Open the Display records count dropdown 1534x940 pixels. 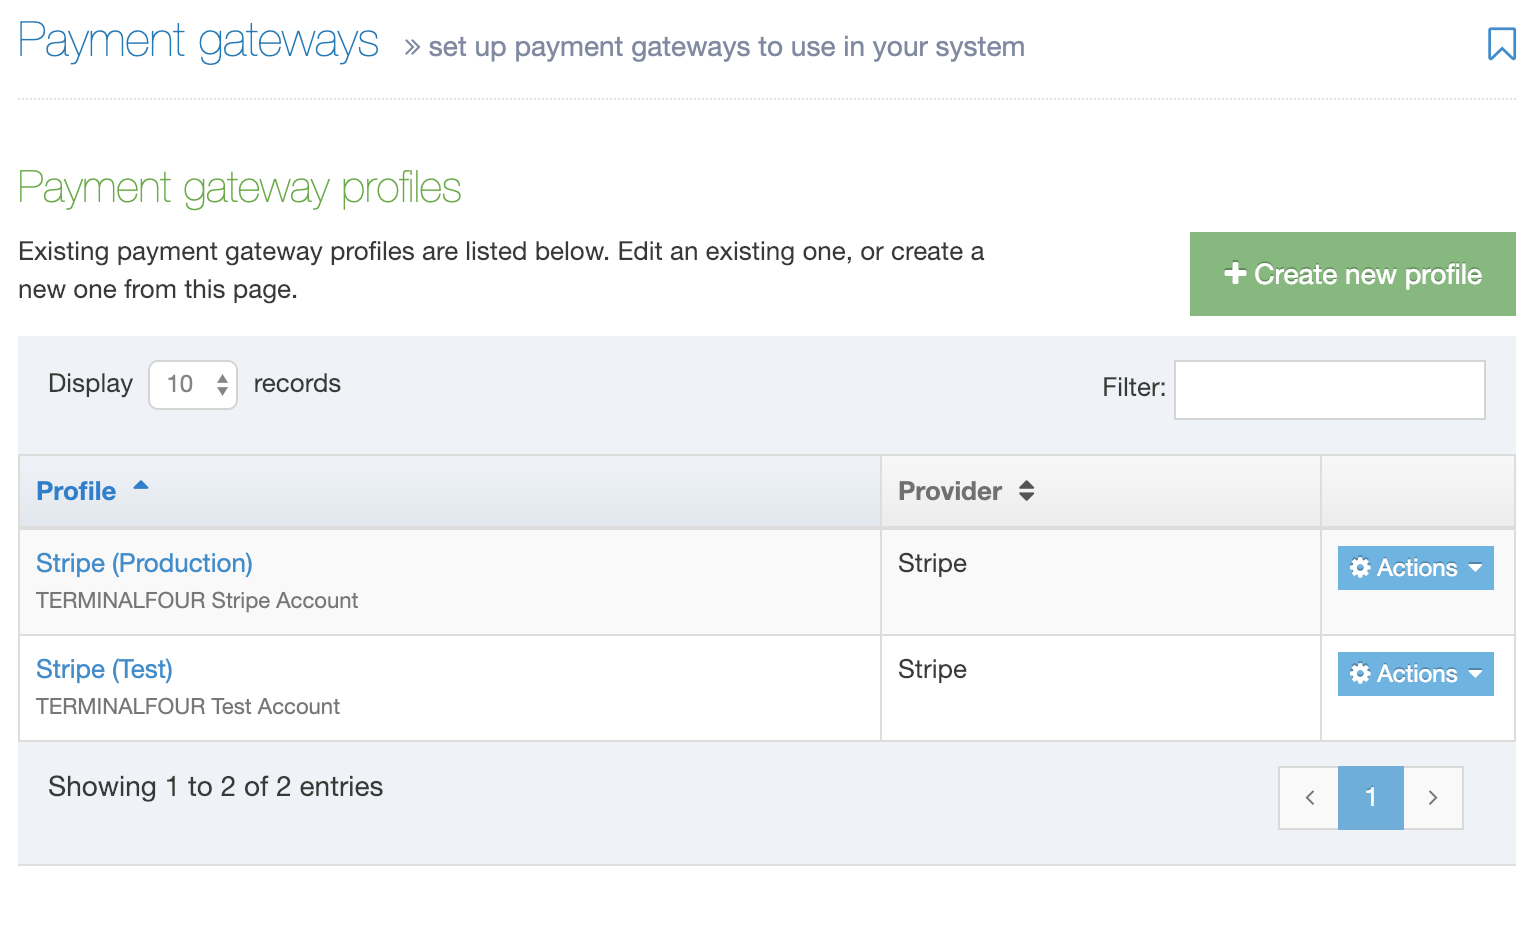193,385
